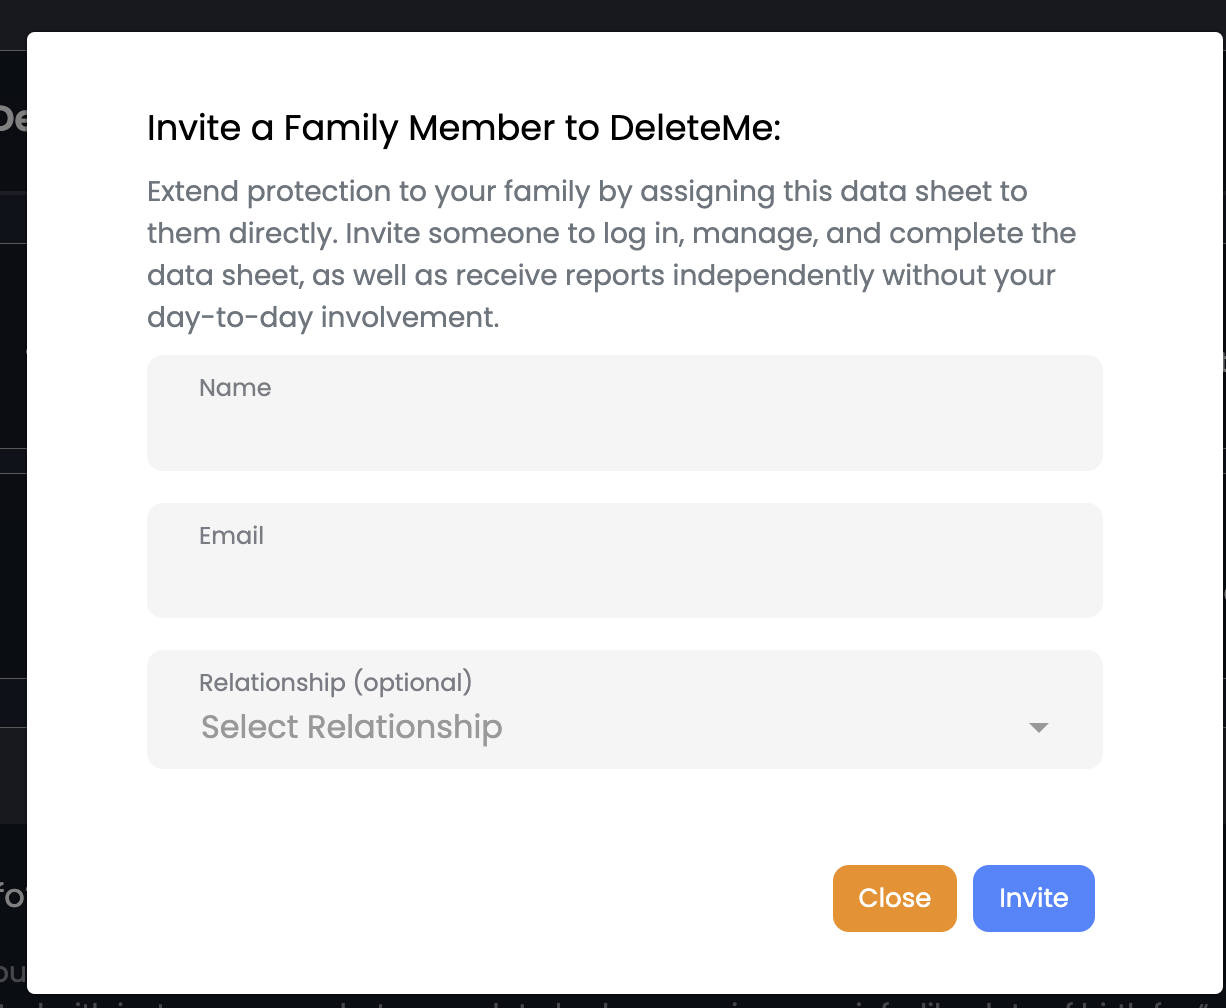Click the empty area below the Name label

pos(624,435)
